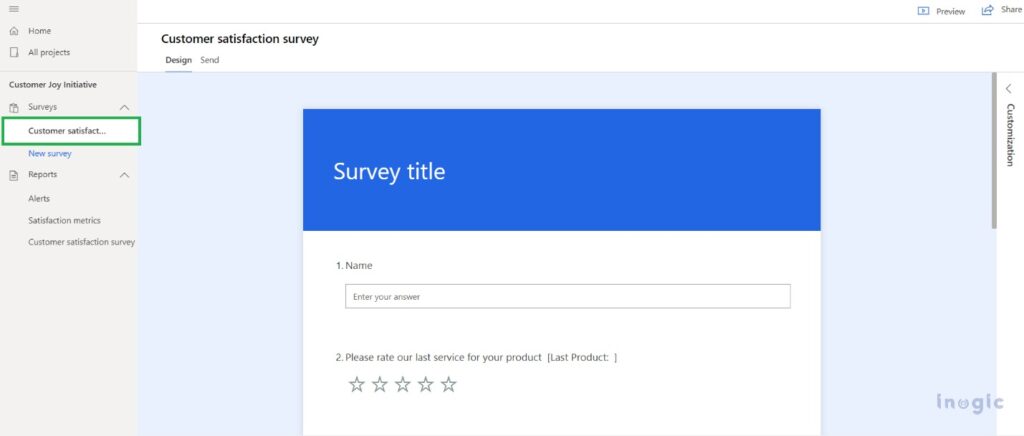Click the Preview play icon
The width and height of the screenshot is (1024, 436).
923,11
